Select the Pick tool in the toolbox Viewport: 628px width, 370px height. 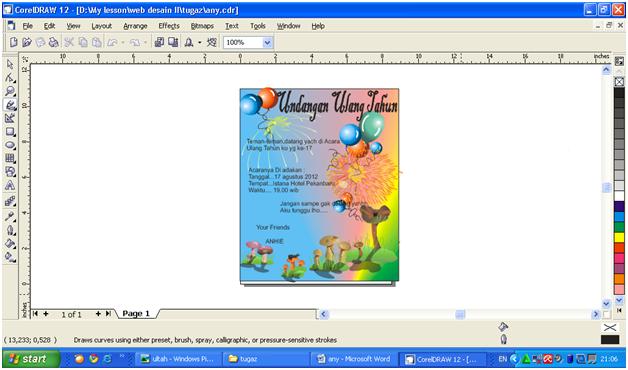10,64
